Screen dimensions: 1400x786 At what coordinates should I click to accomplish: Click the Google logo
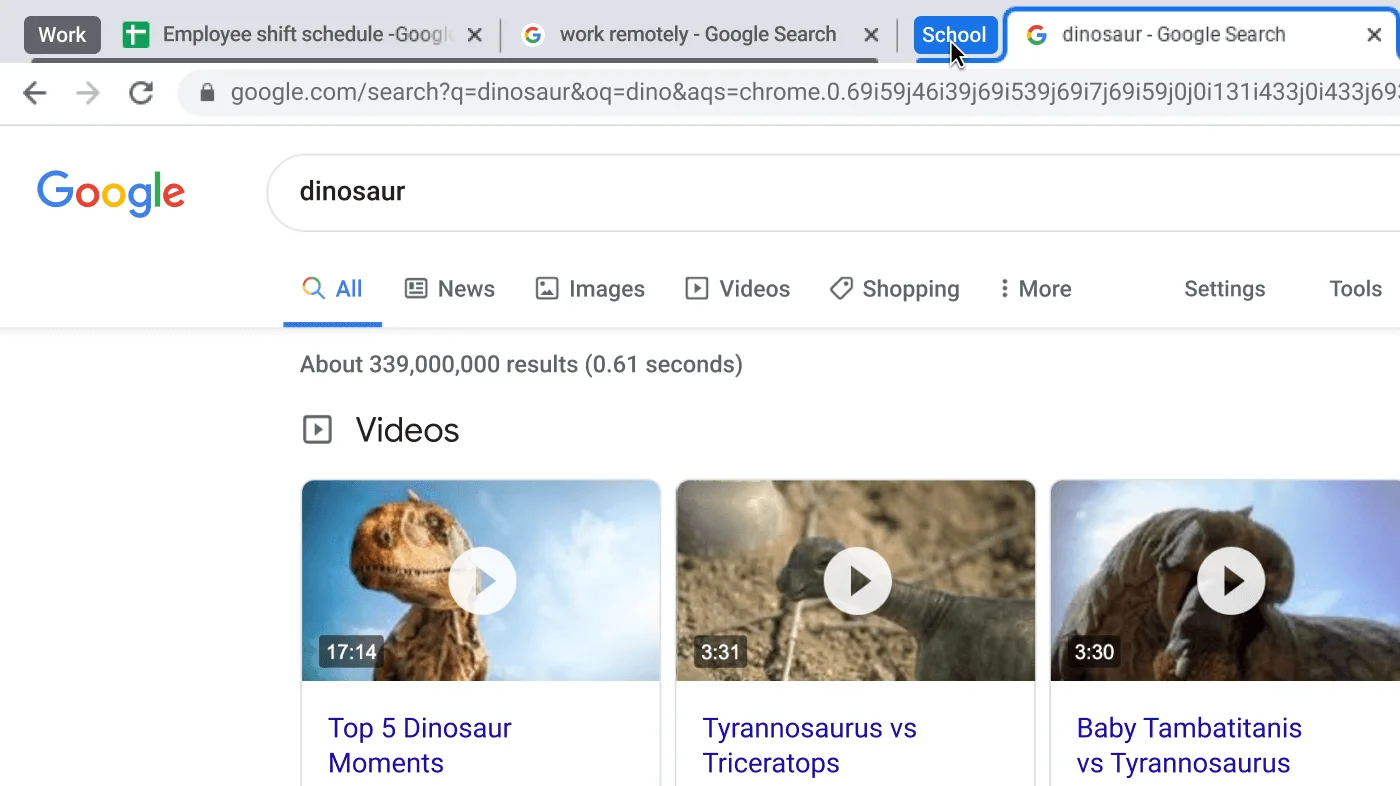111,192
